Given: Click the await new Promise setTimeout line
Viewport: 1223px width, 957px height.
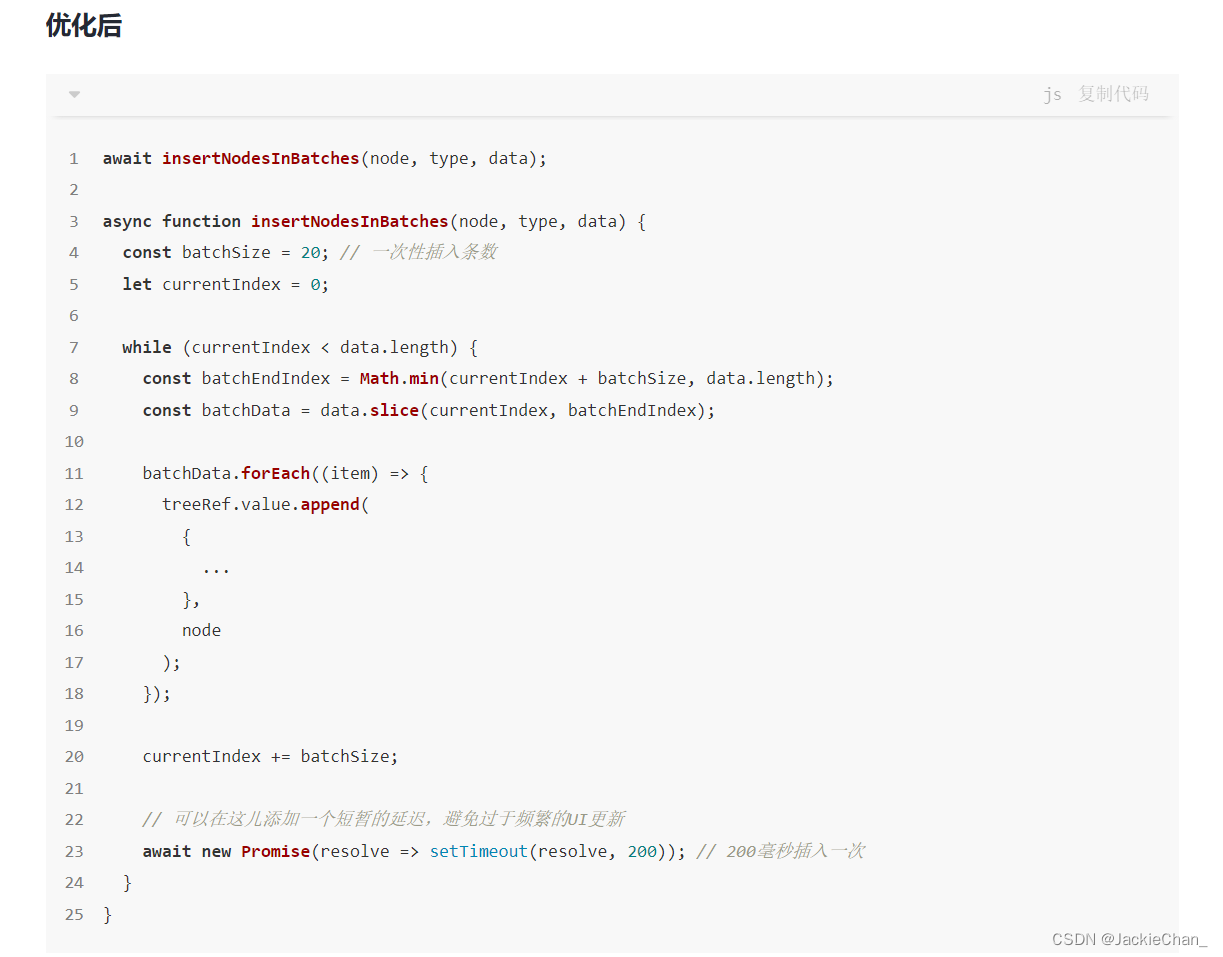Looking at the screenshot, I should (x=414, y=851).
